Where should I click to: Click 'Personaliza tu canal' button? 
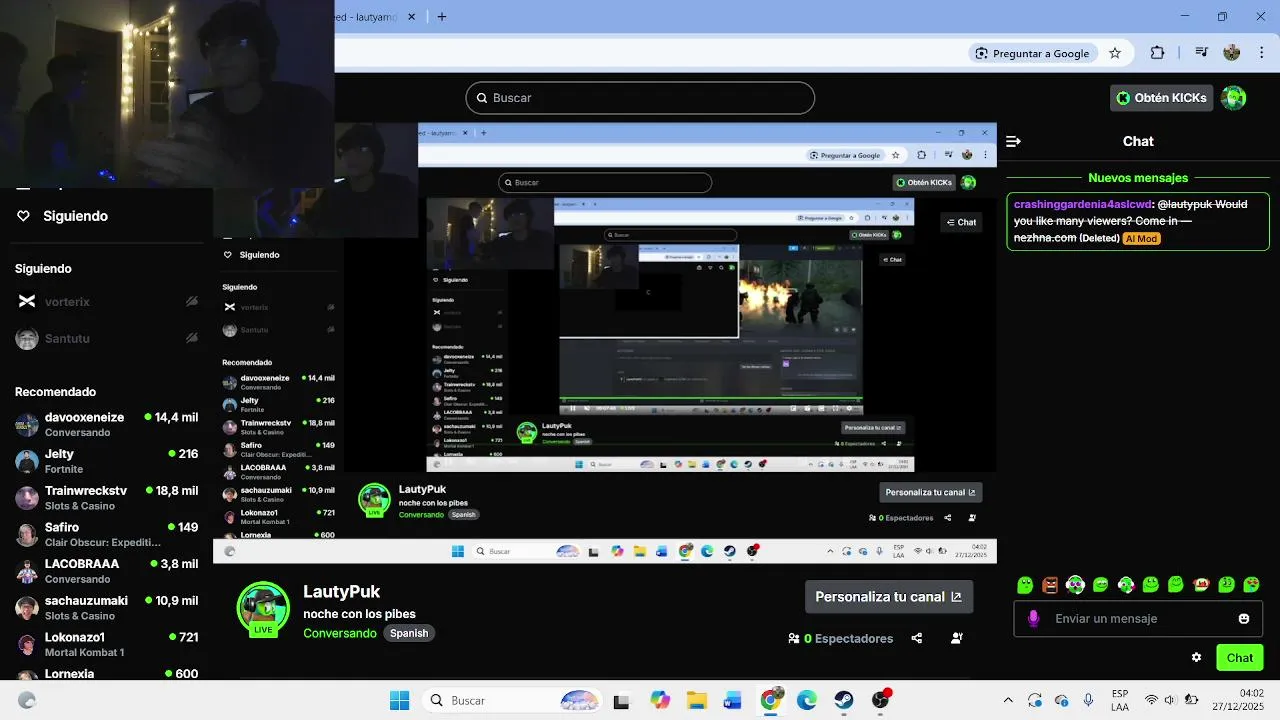tap(889, 597)
